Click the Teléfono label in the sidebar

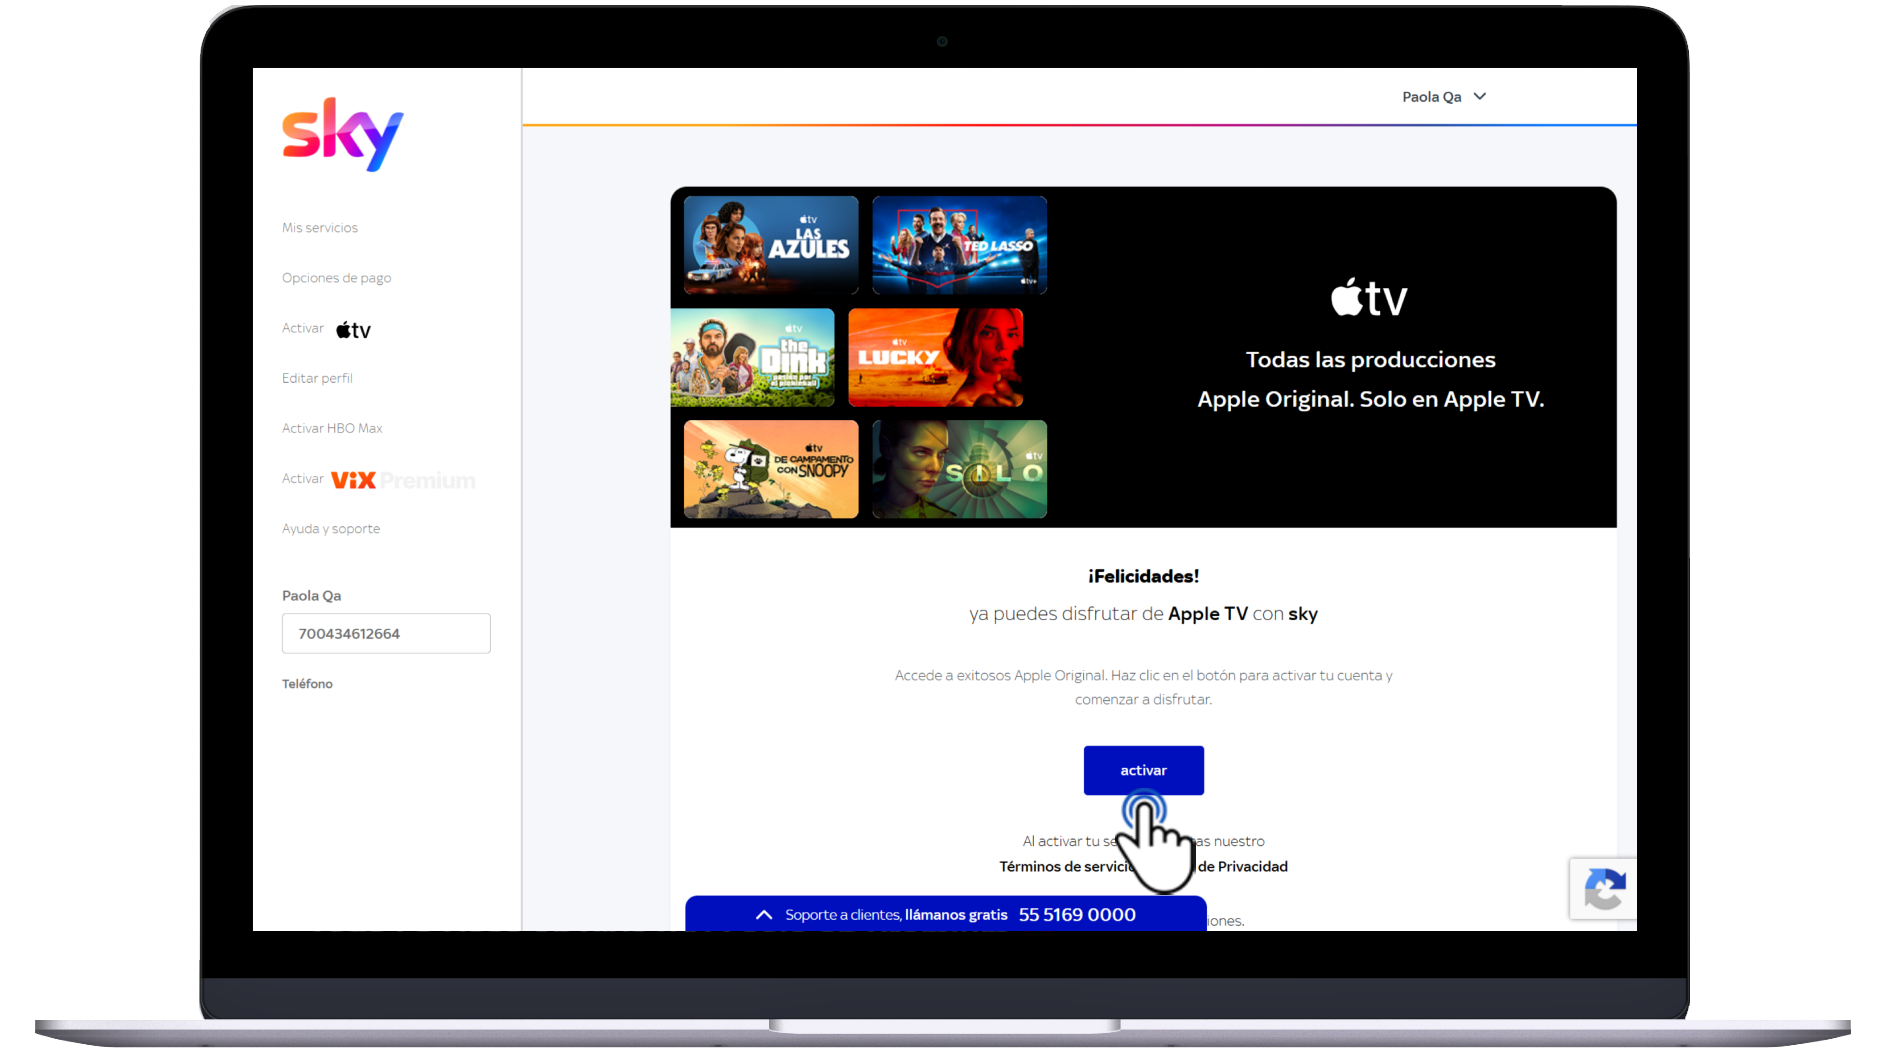coord(307,684)
